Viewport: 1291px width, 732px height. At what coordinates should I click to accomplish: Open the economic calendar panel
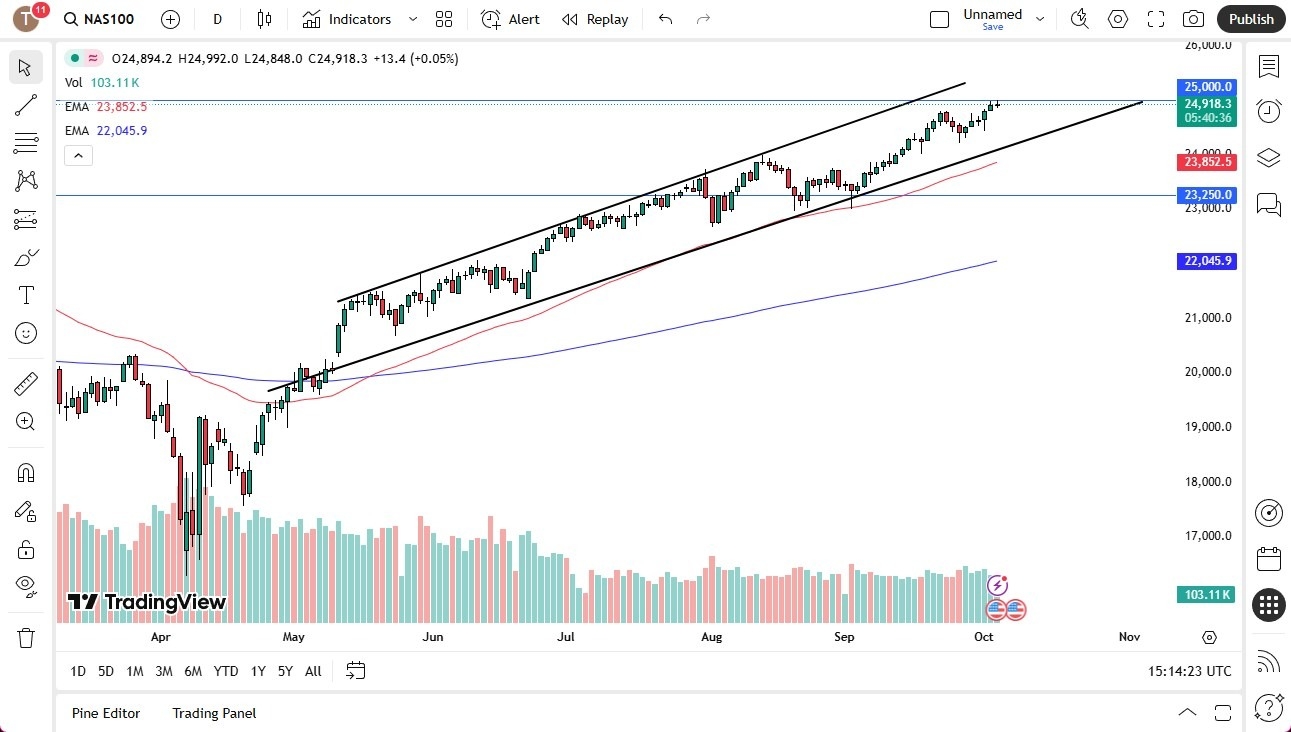pos(1268,558)
